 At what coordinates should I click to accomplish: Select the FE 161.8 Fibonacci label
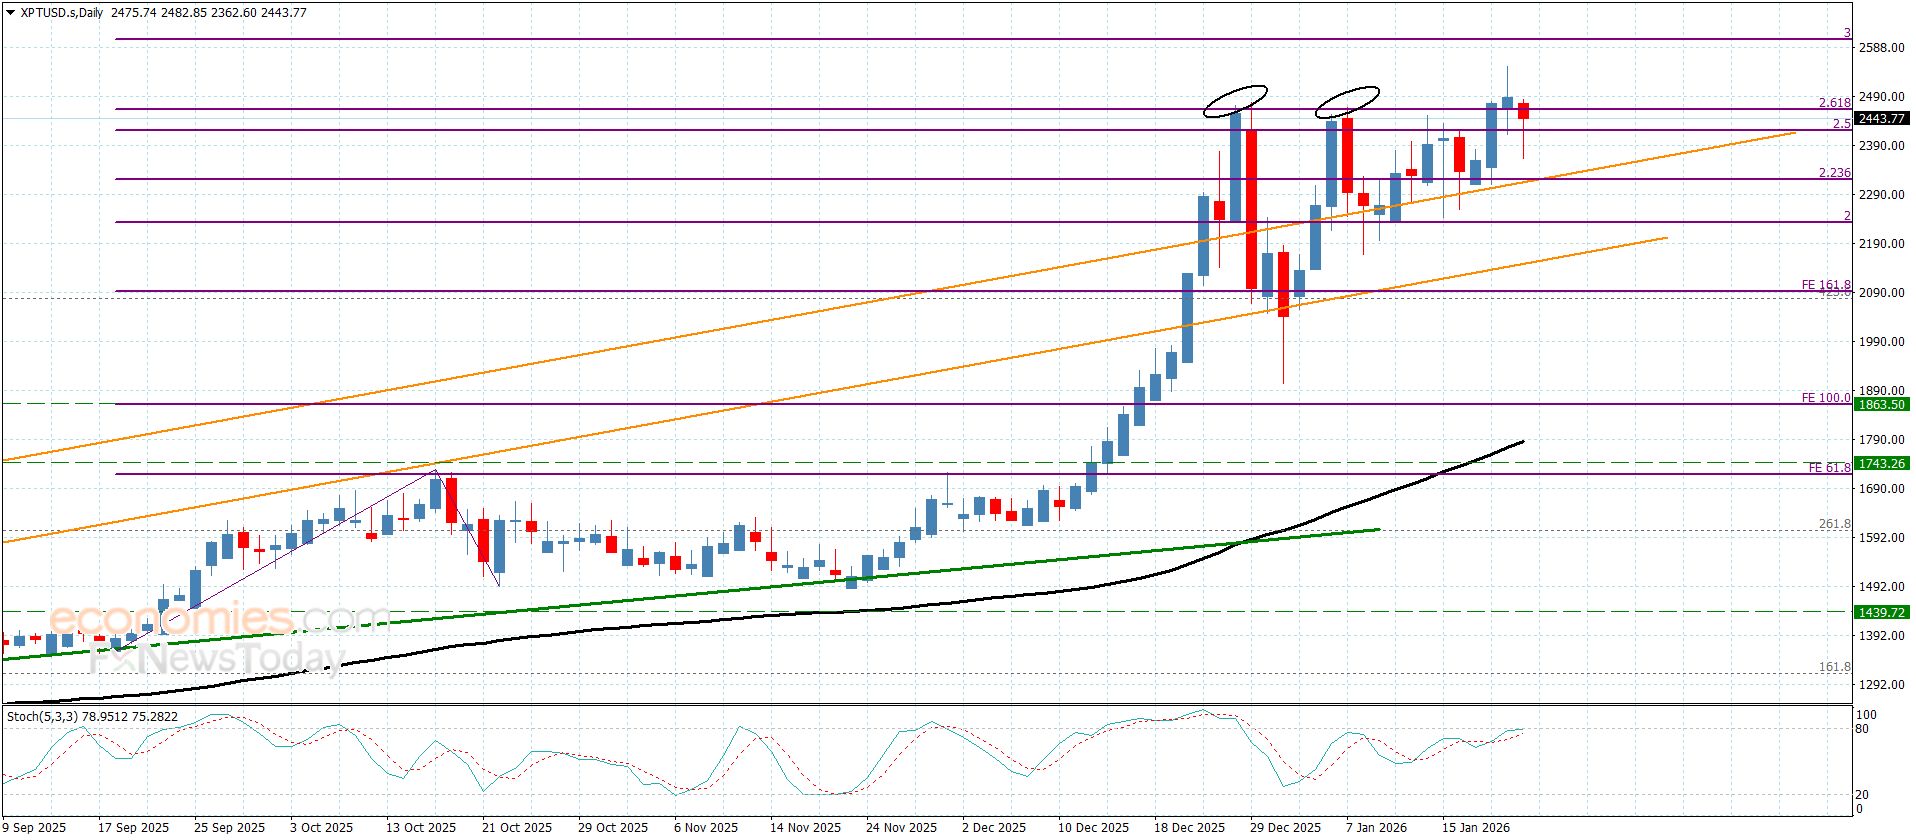coord(1825,285)
